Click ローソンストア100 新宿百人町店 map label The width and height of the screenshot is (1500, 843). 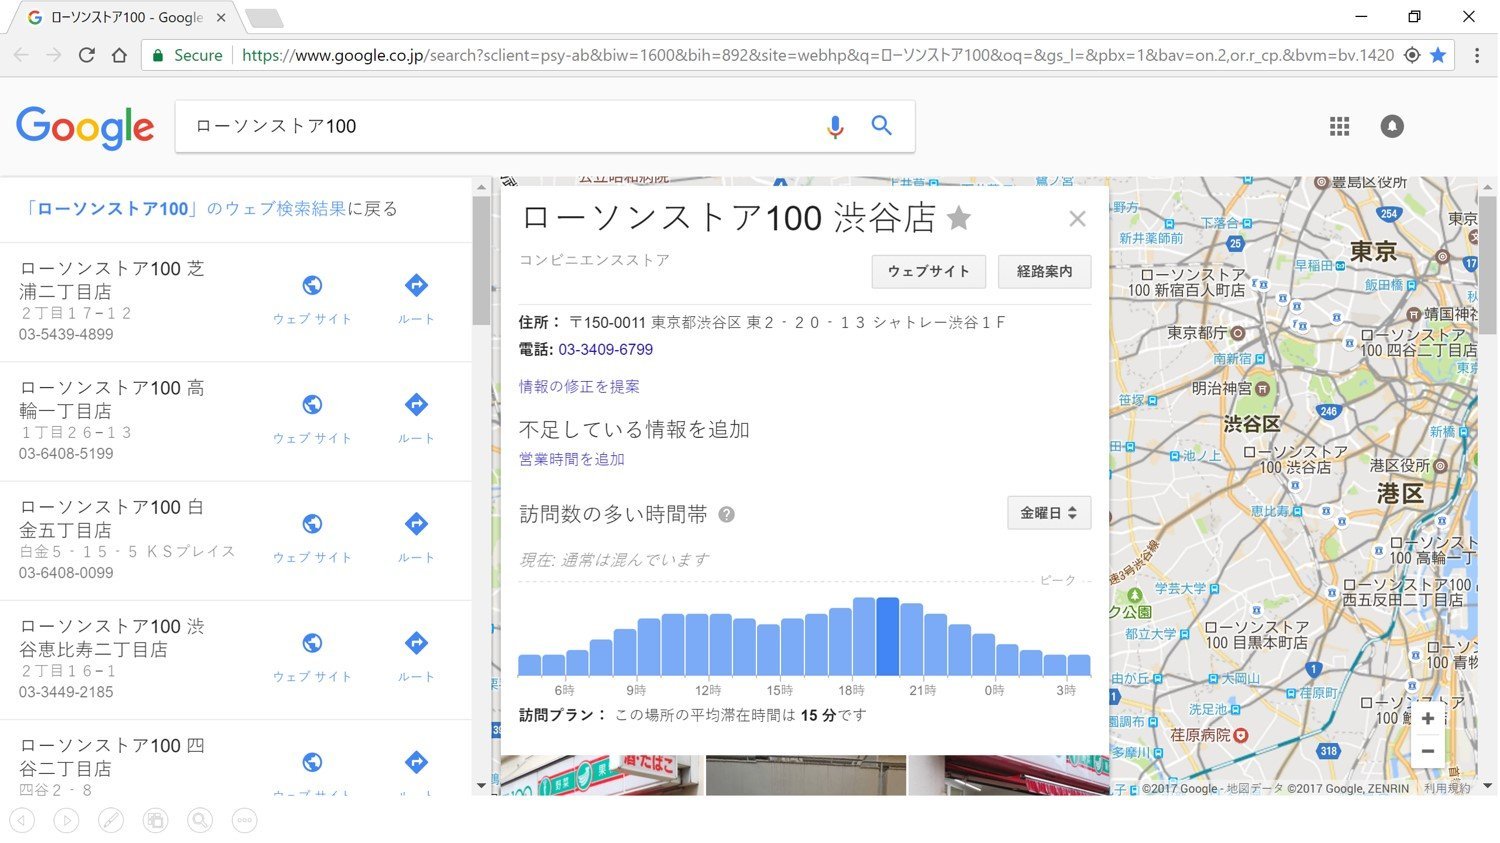(x=1186, y=282)
